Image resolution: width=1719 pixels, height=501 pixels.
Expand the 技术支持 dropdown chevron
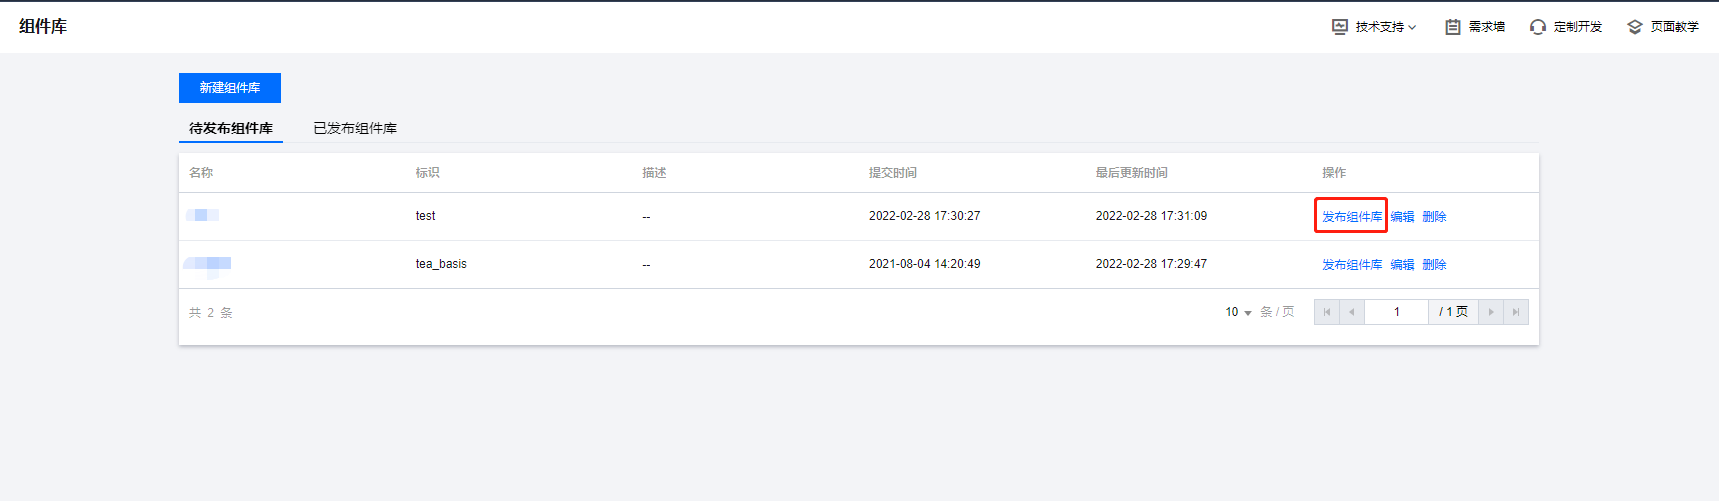click(1412, 28)
